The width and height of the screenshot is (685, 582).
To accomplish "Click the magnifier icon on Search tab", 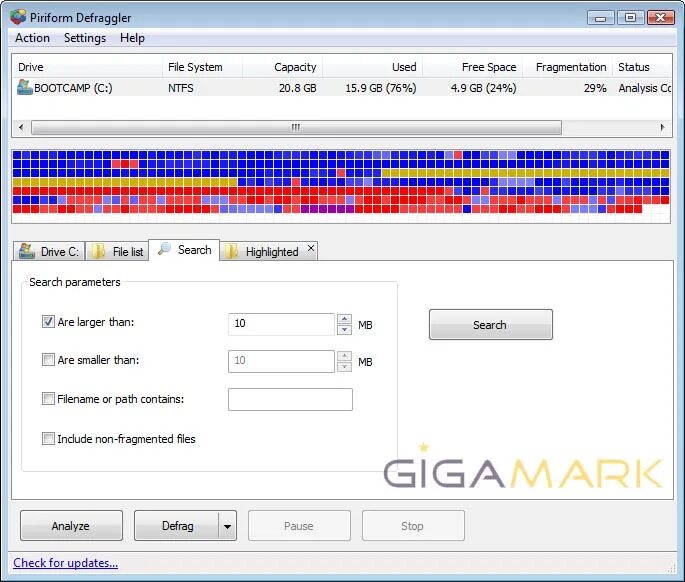I will pyautogui.click(x=164, y=249).
